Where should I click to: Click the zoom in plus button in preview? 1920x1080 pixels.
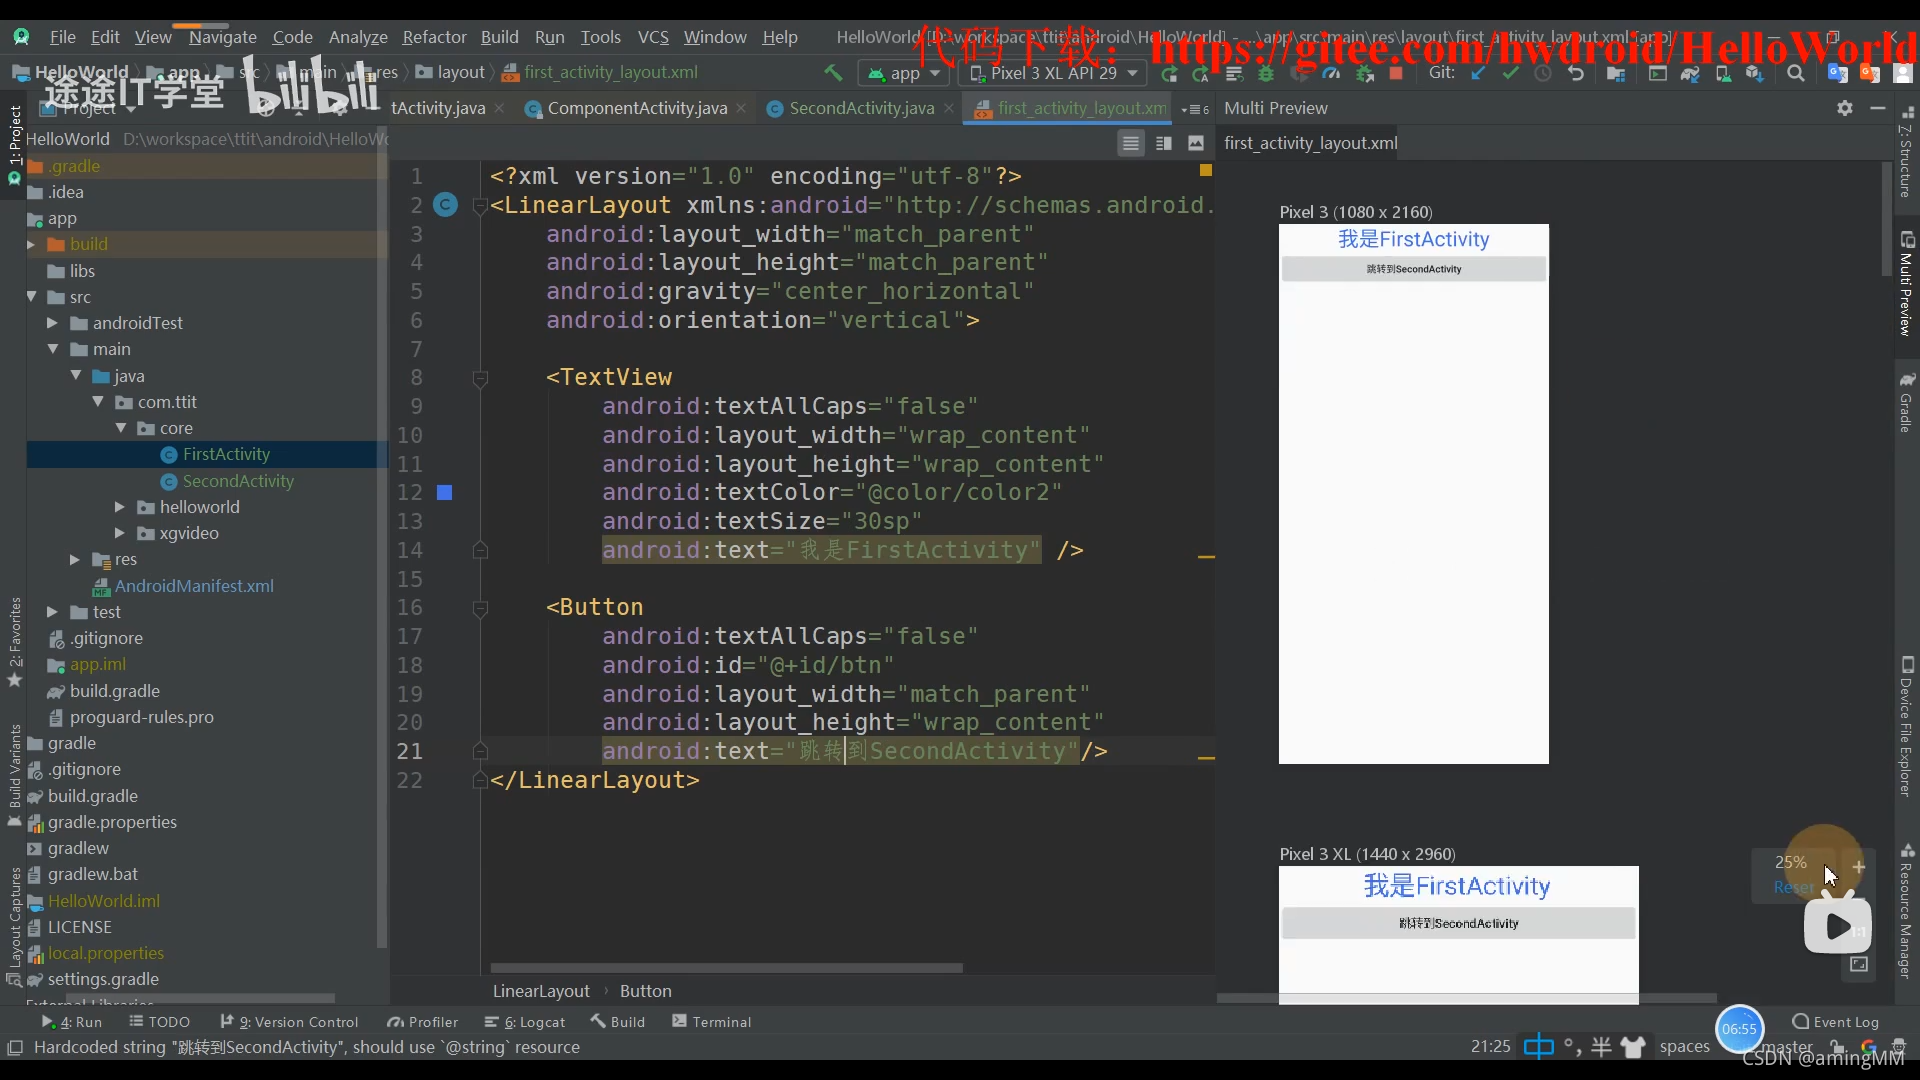(x=1858, y=866)
